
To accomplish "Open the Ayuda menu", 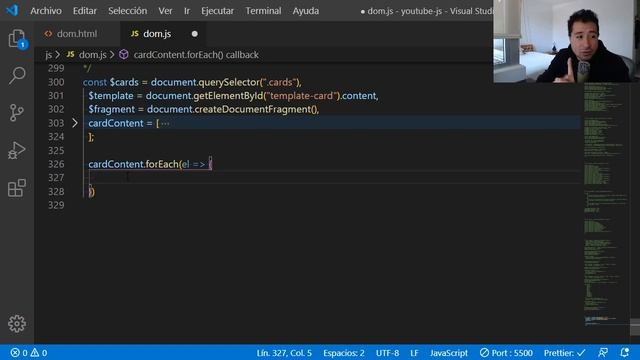I will tap(306, 11).
